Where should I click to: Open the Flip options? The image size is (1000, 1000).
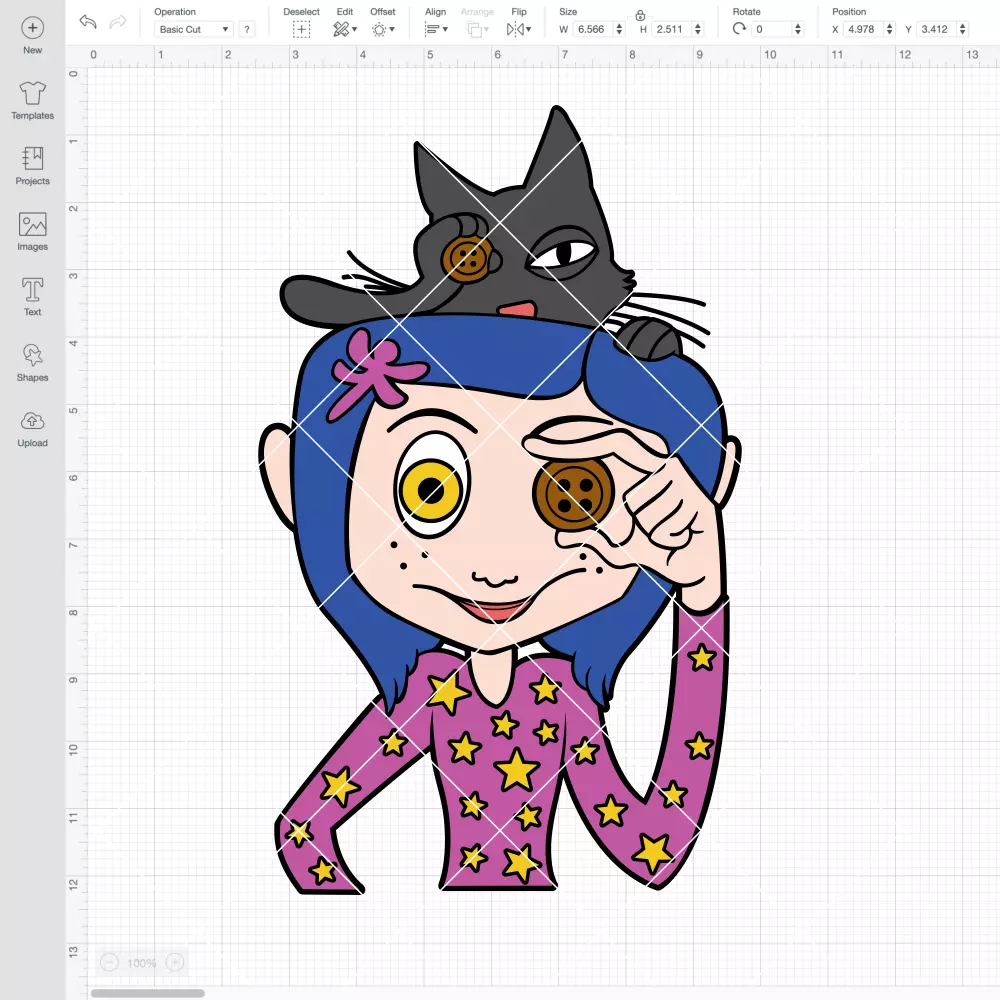[519, 29]
